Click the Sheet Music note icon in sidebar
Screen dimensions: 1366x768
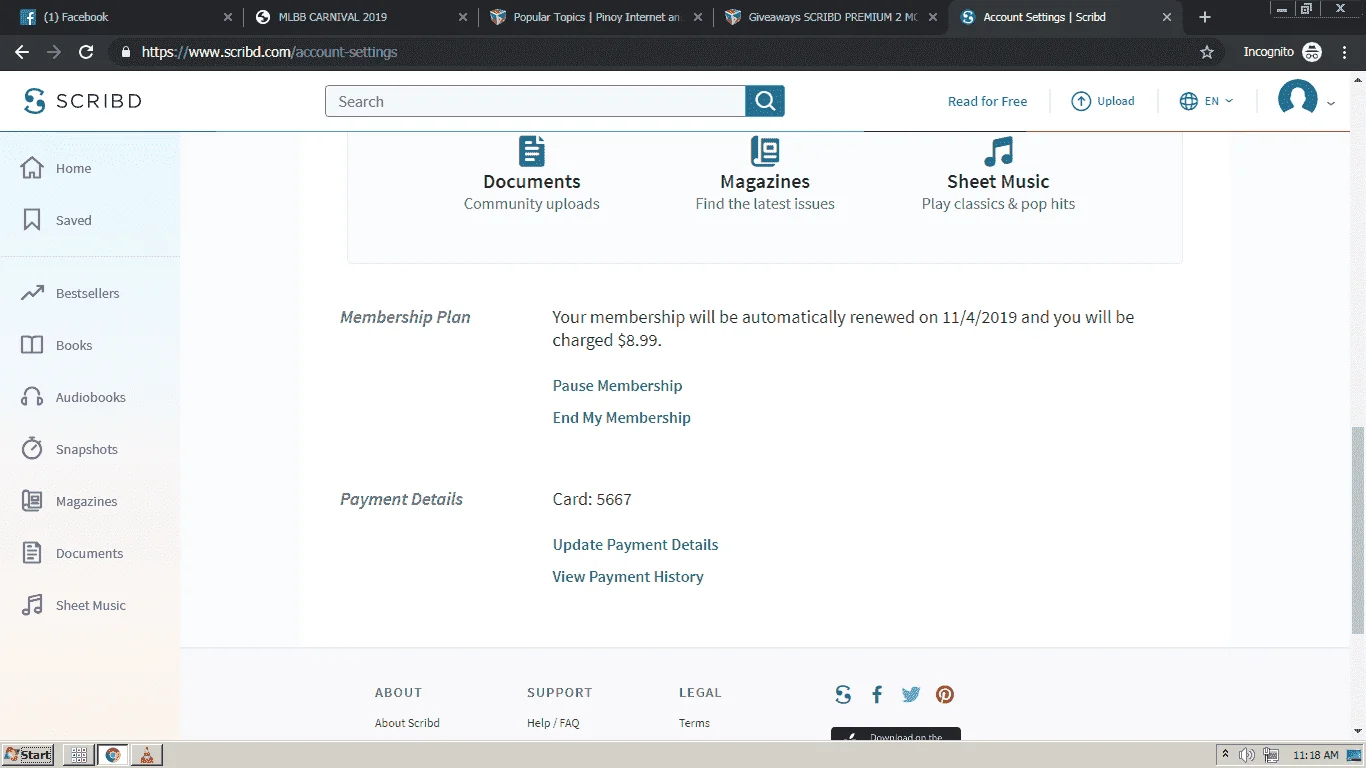pyautogui.click(x=32, y=605)
